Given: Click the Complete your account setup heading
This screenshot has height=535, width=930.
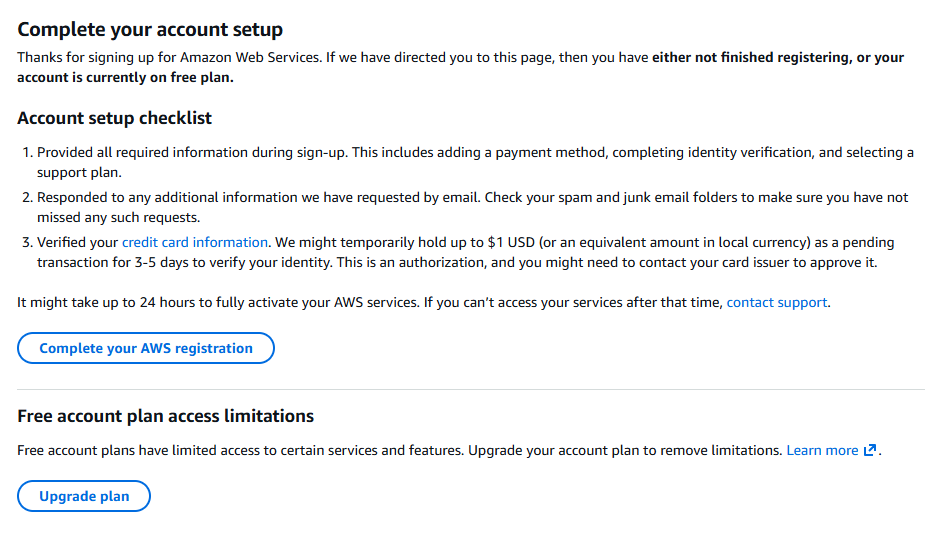Looking at the screenshot, I should (x=150, y=30).
